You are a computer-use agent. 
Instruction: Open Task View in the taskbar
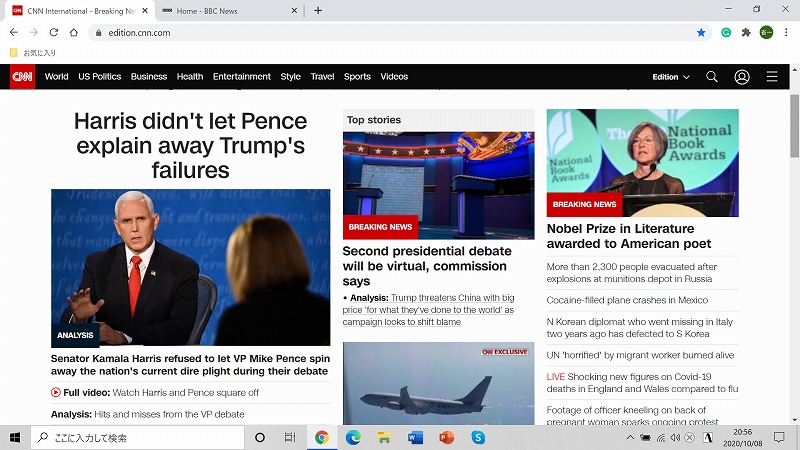click(x=290, y=437)
